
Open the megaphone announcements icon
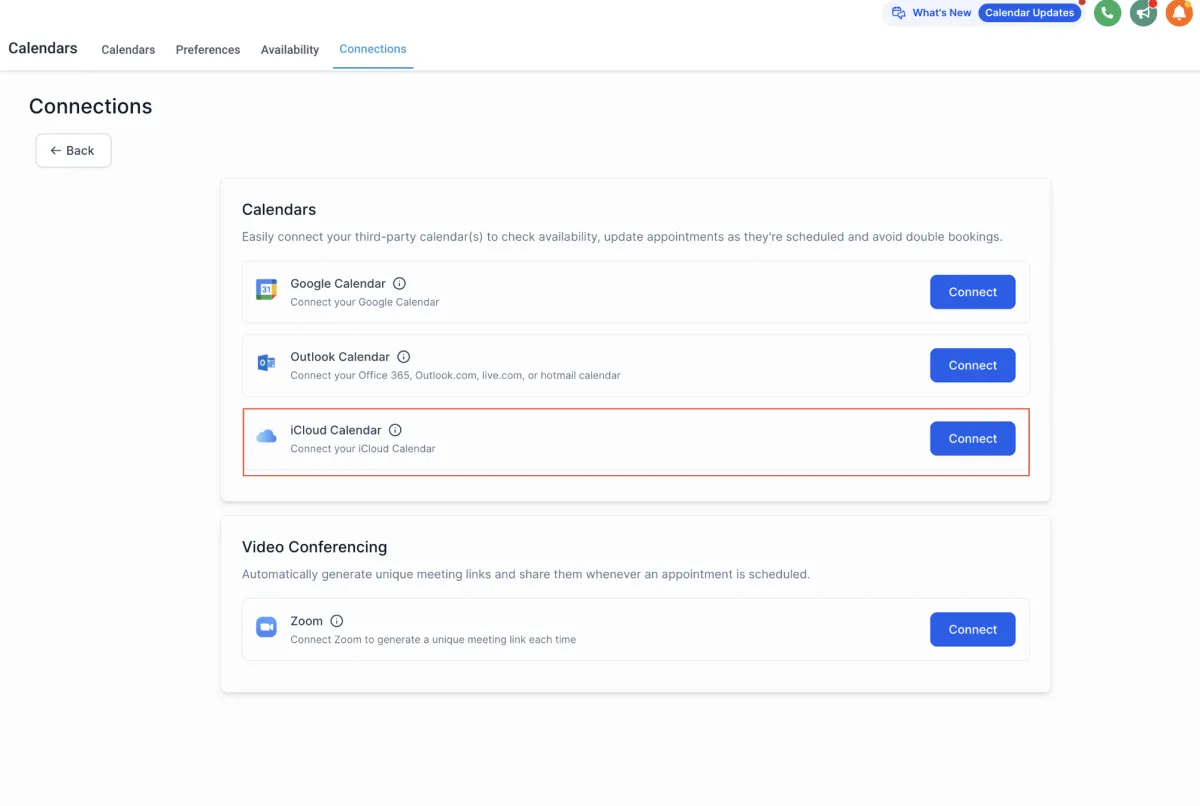coord(1143,13)
